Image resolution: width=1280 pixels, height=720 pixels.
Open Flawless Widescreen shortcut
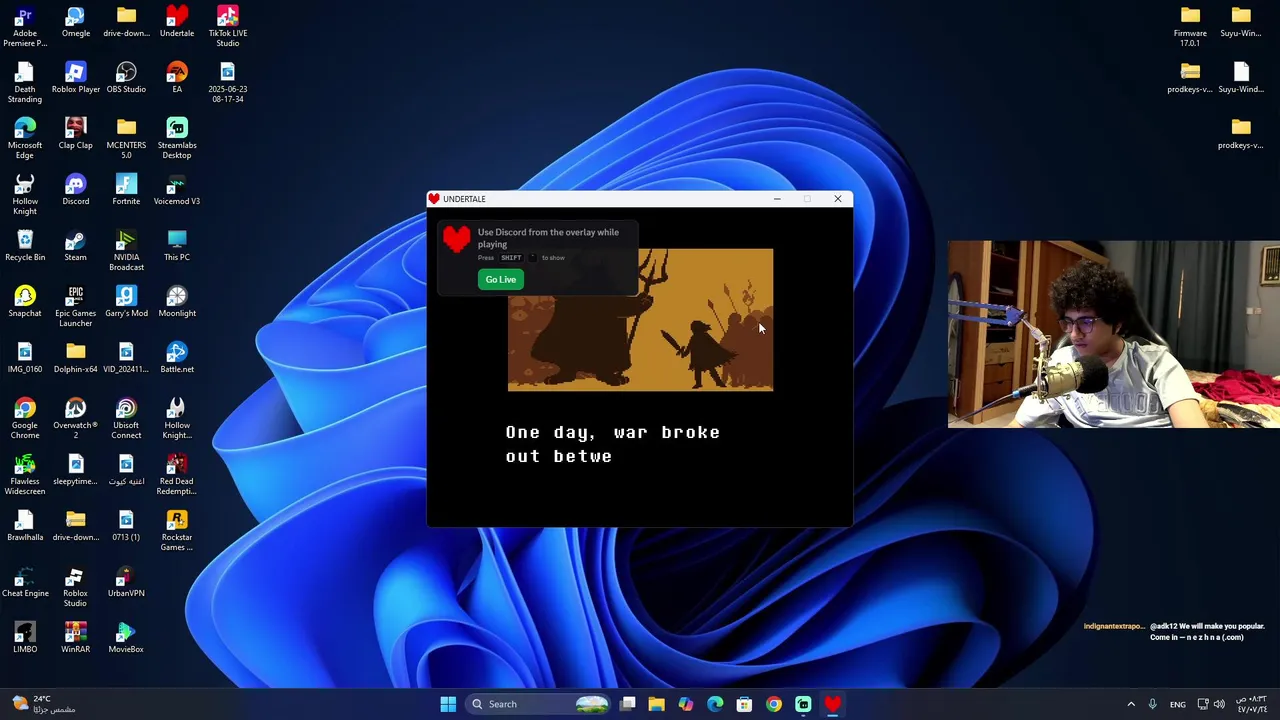25,475
